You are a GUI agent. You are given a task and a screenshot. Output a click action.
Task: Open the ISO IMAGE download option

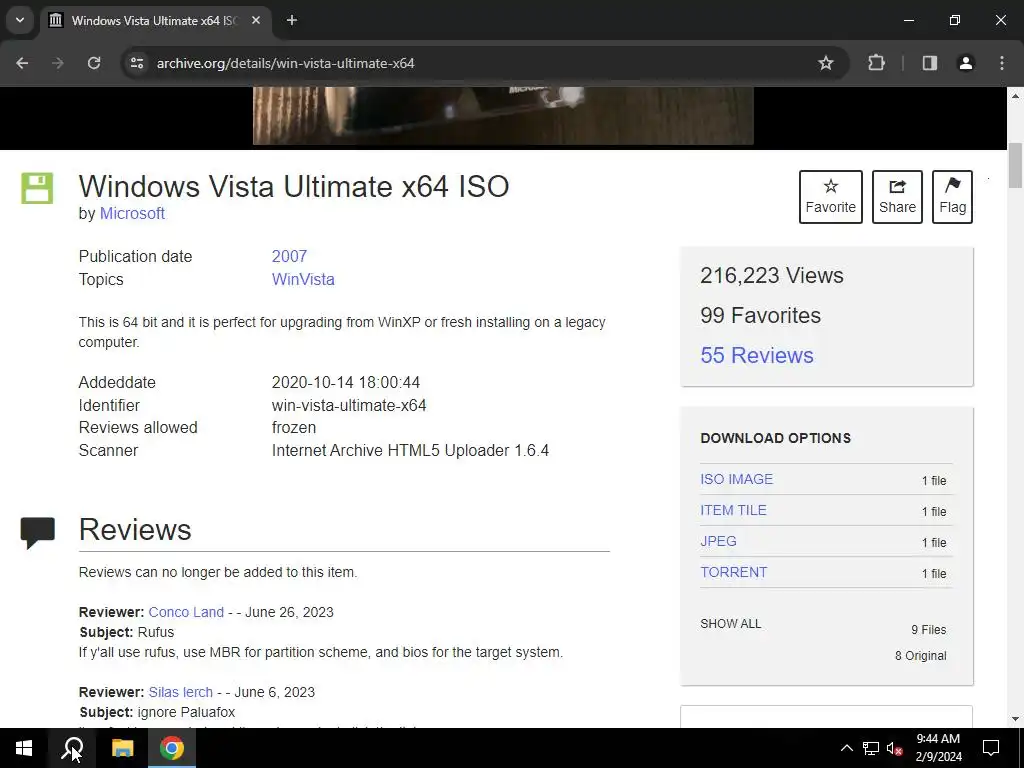click(x=737, y=479)
